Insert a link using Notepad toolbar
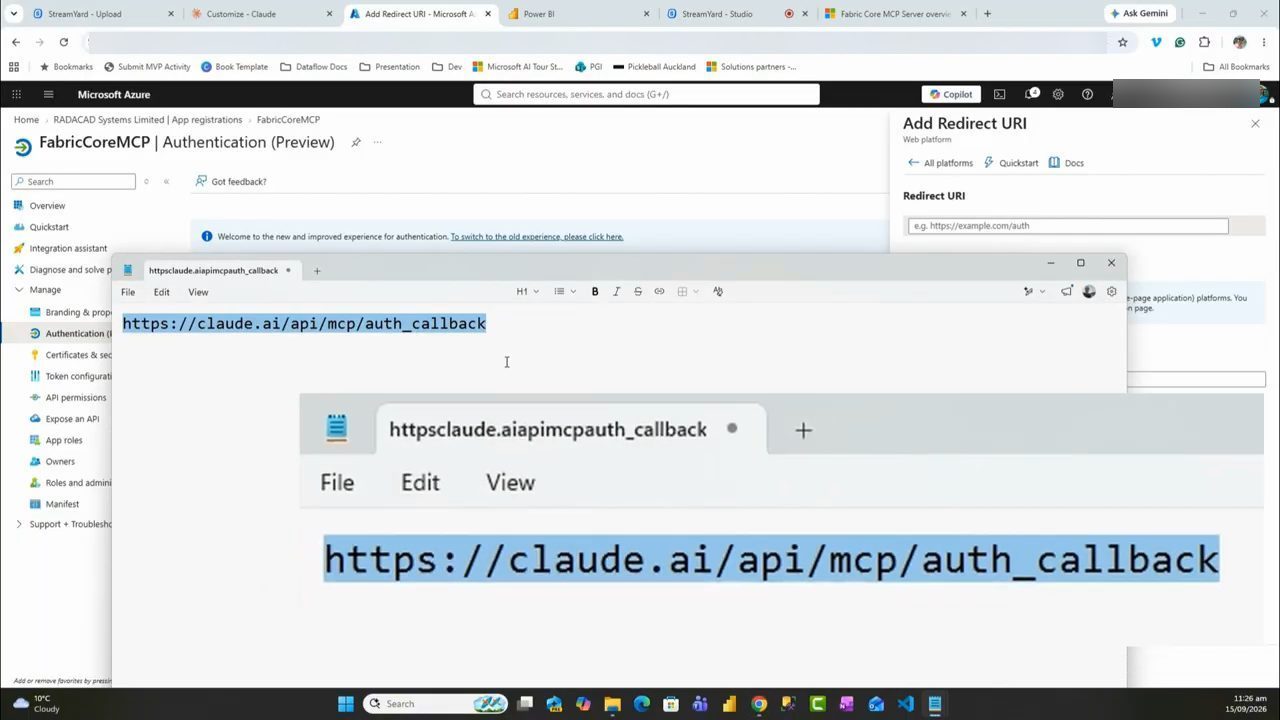The width and height of the screenshot is (1280, 720). click(659, 291)
